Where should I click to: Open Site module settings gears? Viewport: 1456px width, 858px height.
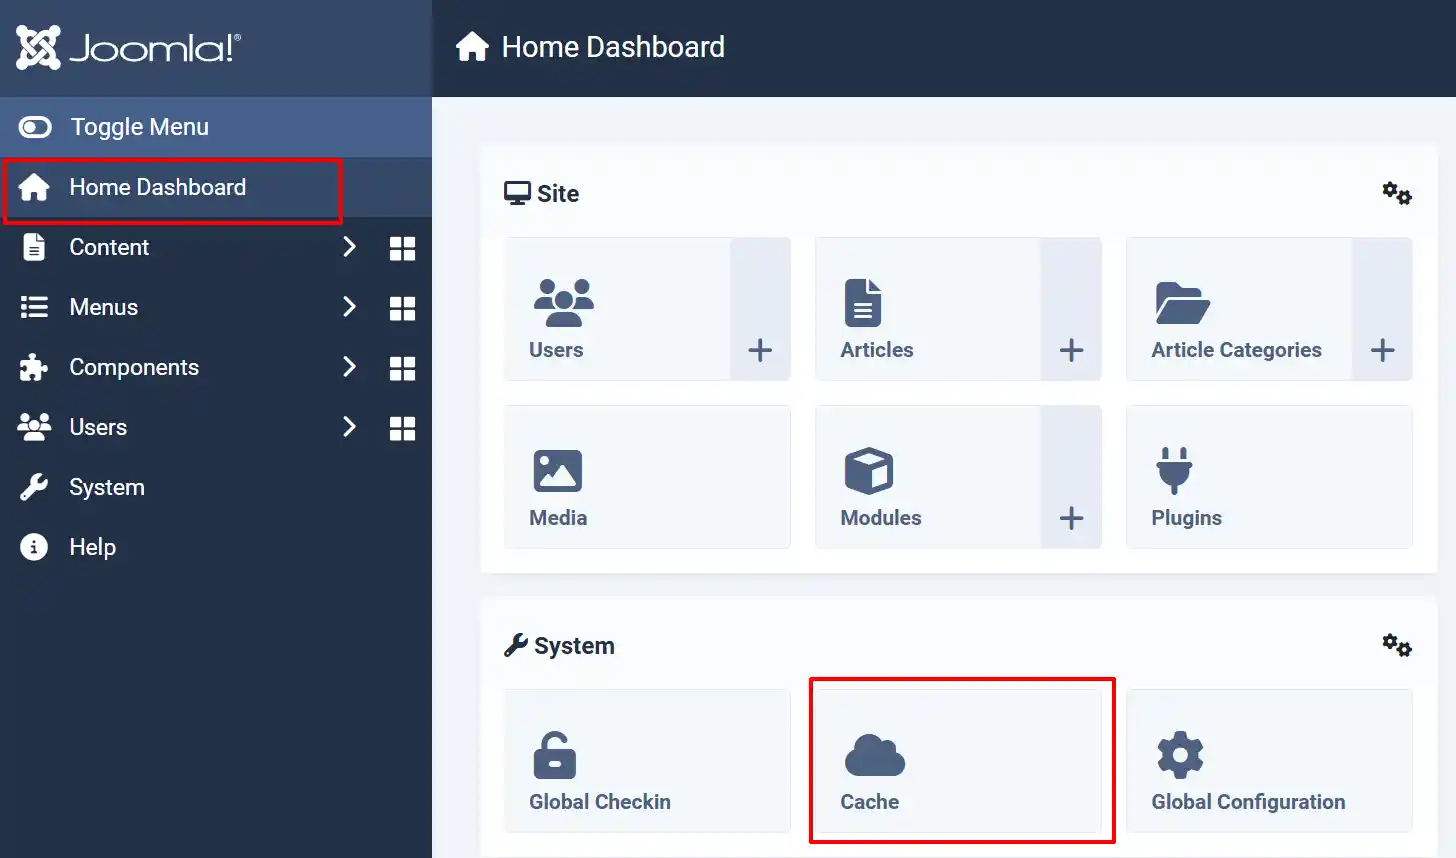point(1397,193)
